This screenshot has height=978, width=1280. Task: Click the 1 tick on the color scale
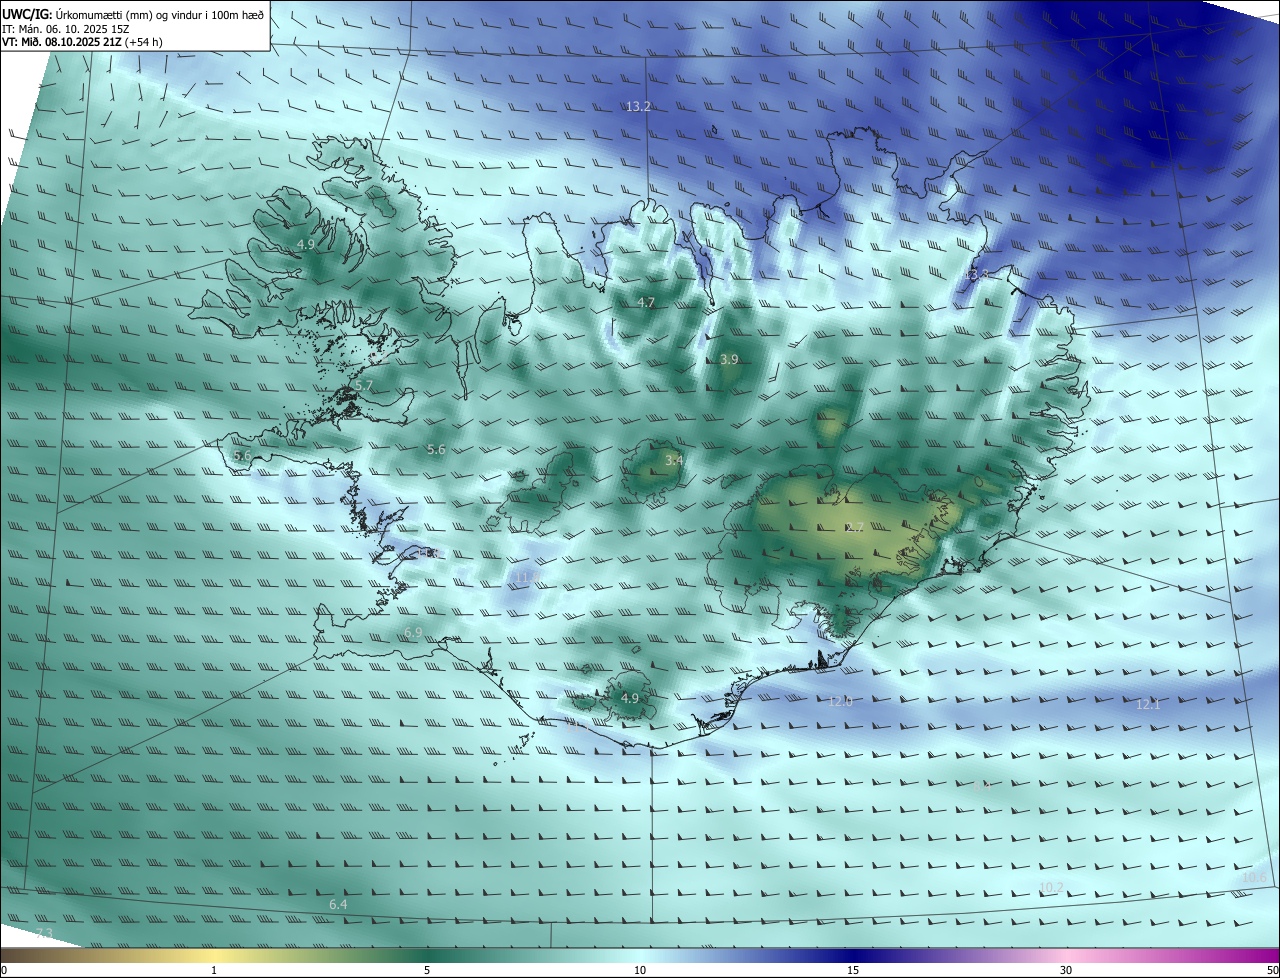pos(214,970)
